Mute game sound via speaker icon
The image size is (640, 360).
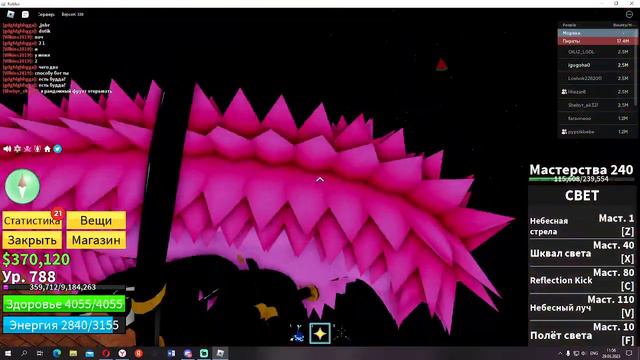pos(7,149)
